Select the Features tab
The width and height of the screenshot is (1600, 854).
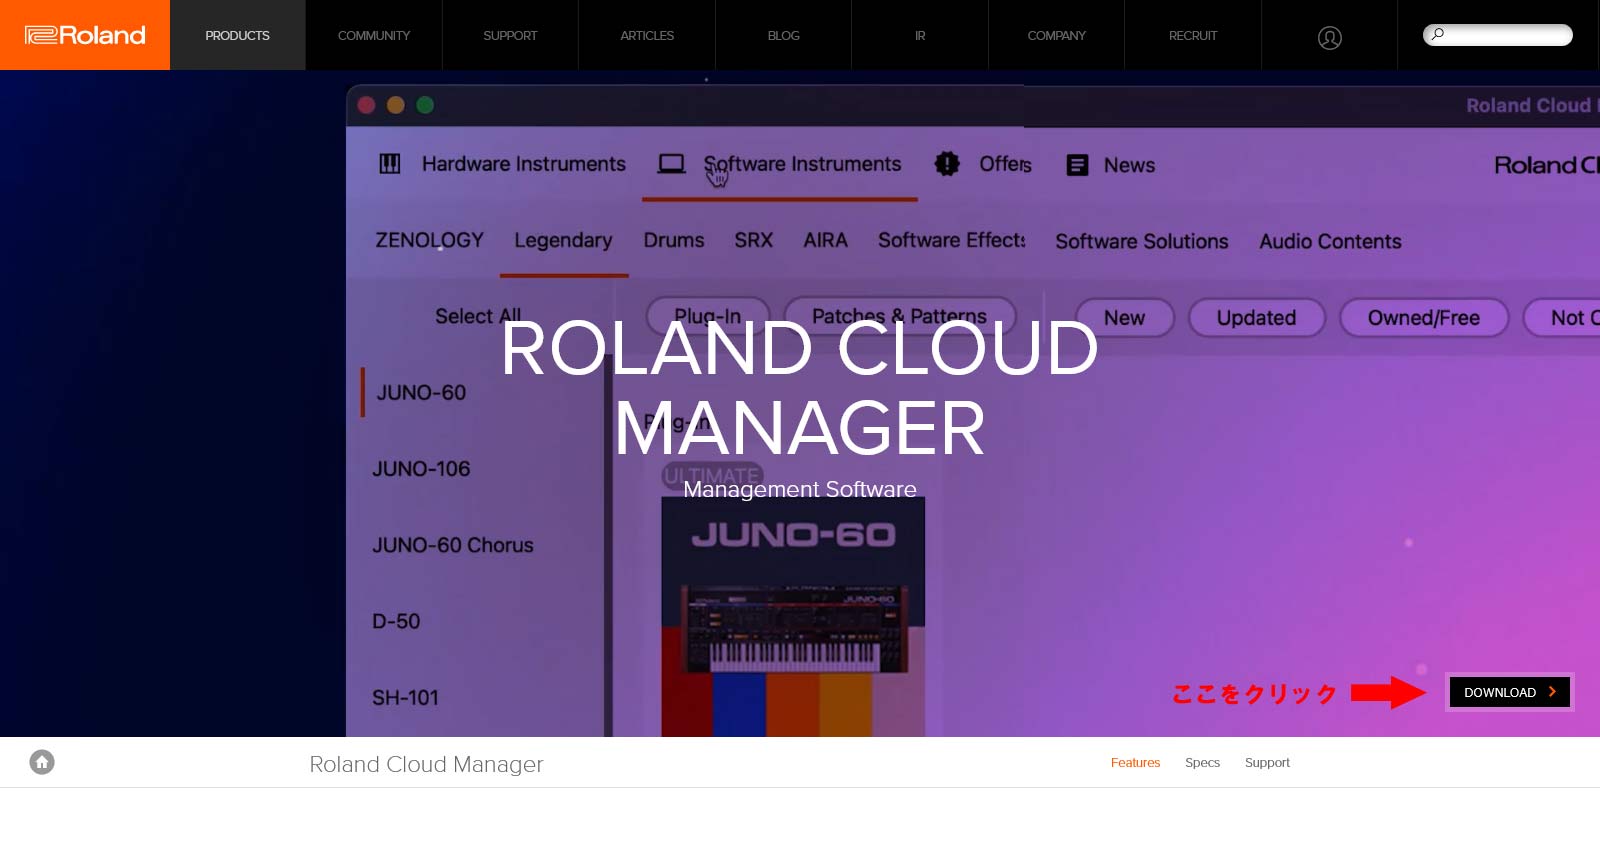point(1135,762)
